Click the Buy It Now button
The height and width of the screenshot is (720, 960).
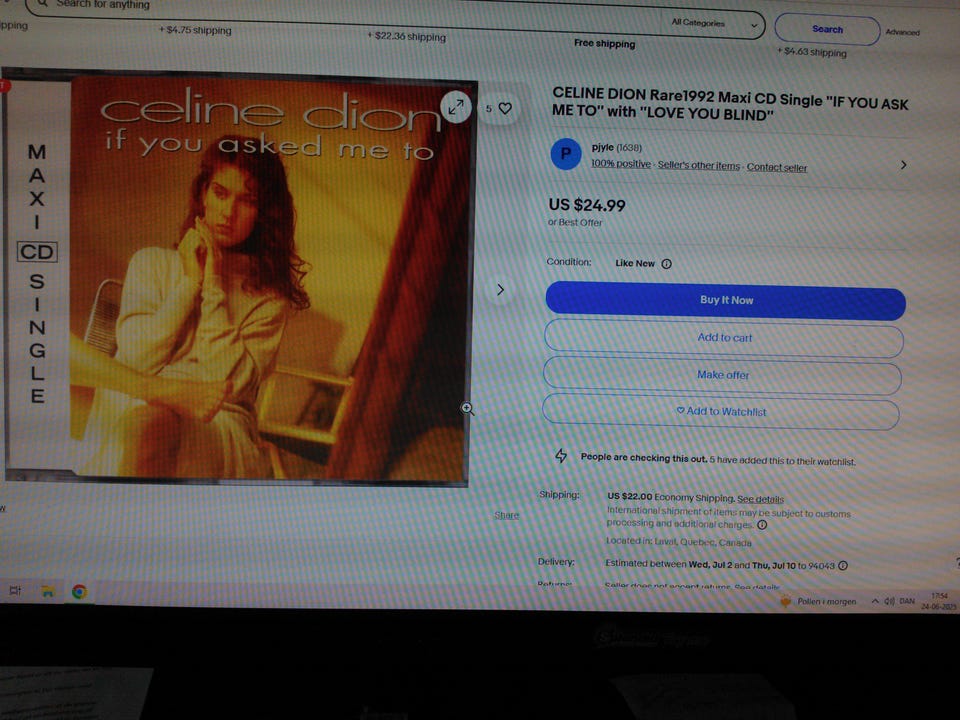[x=726, y=301]
